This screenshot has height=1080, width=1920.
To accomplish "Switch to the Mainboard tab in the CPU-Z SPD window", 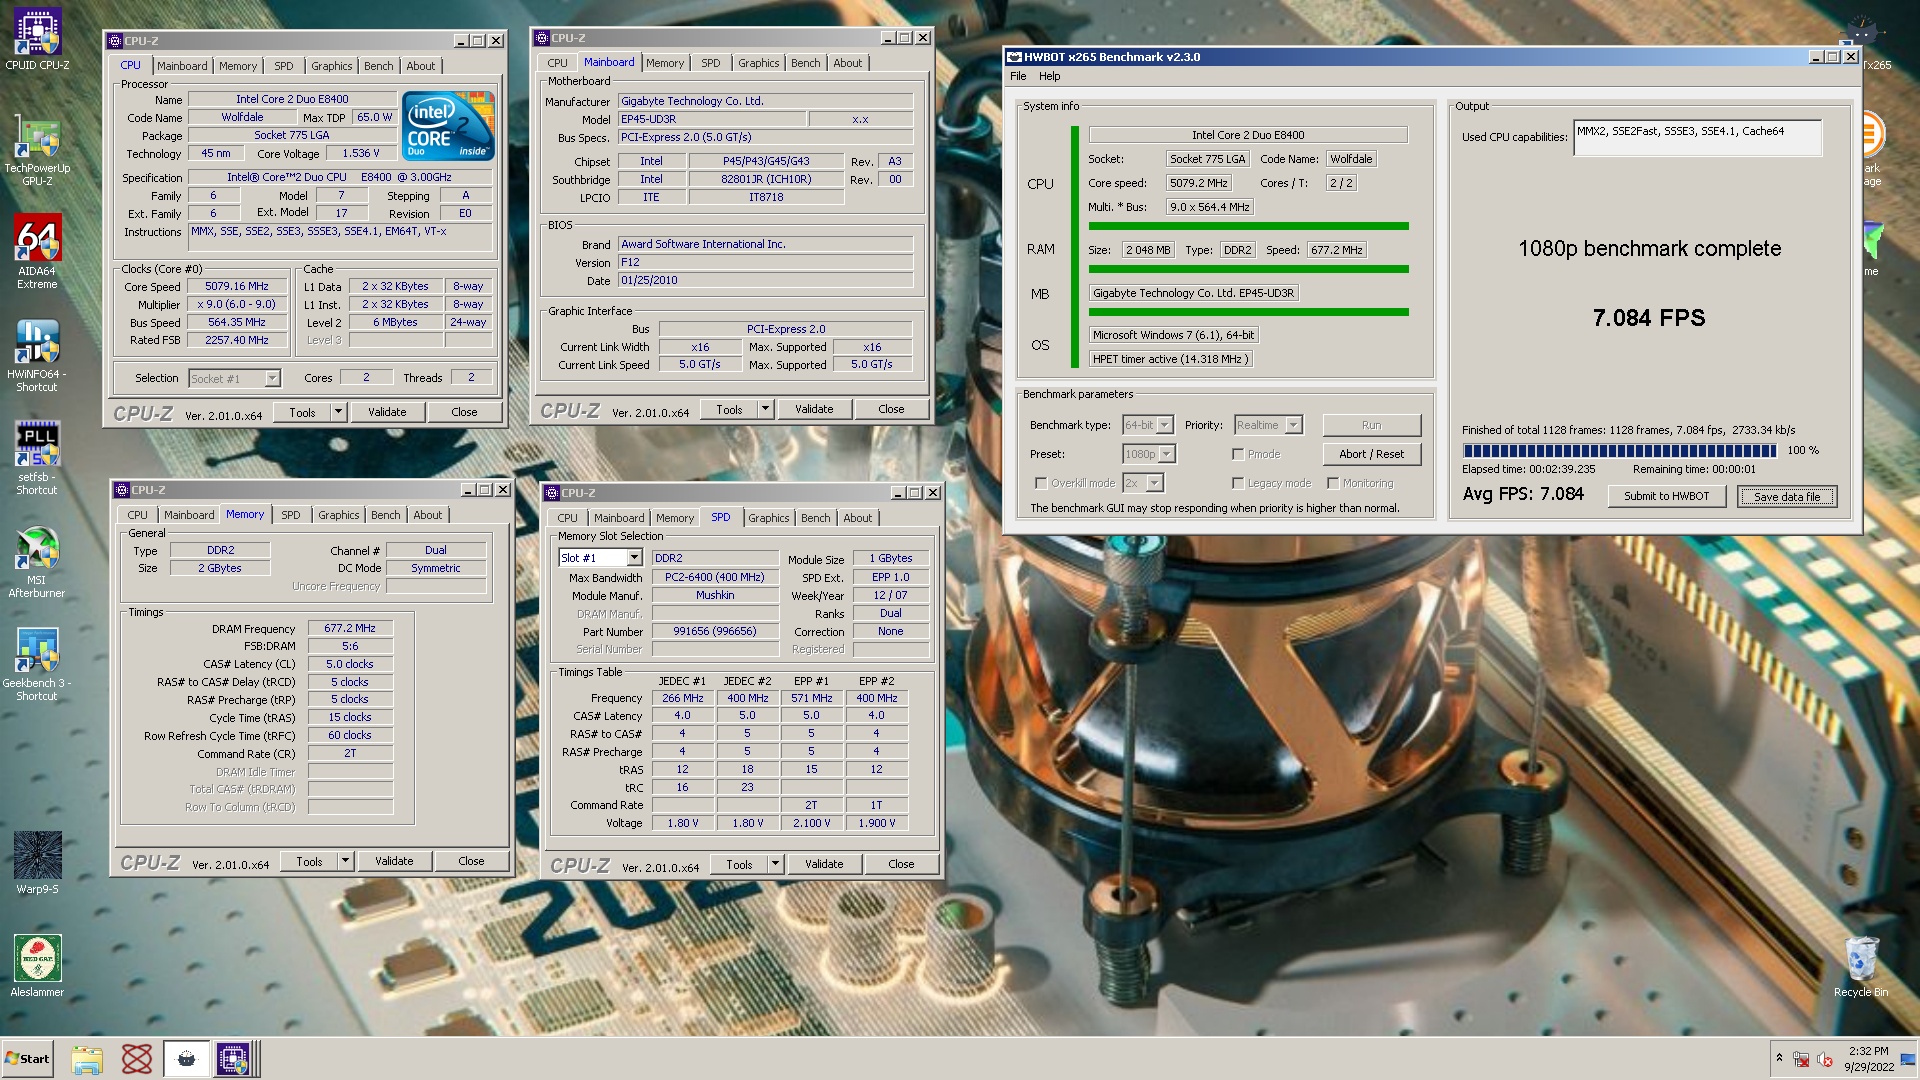I will click(618, 518).
